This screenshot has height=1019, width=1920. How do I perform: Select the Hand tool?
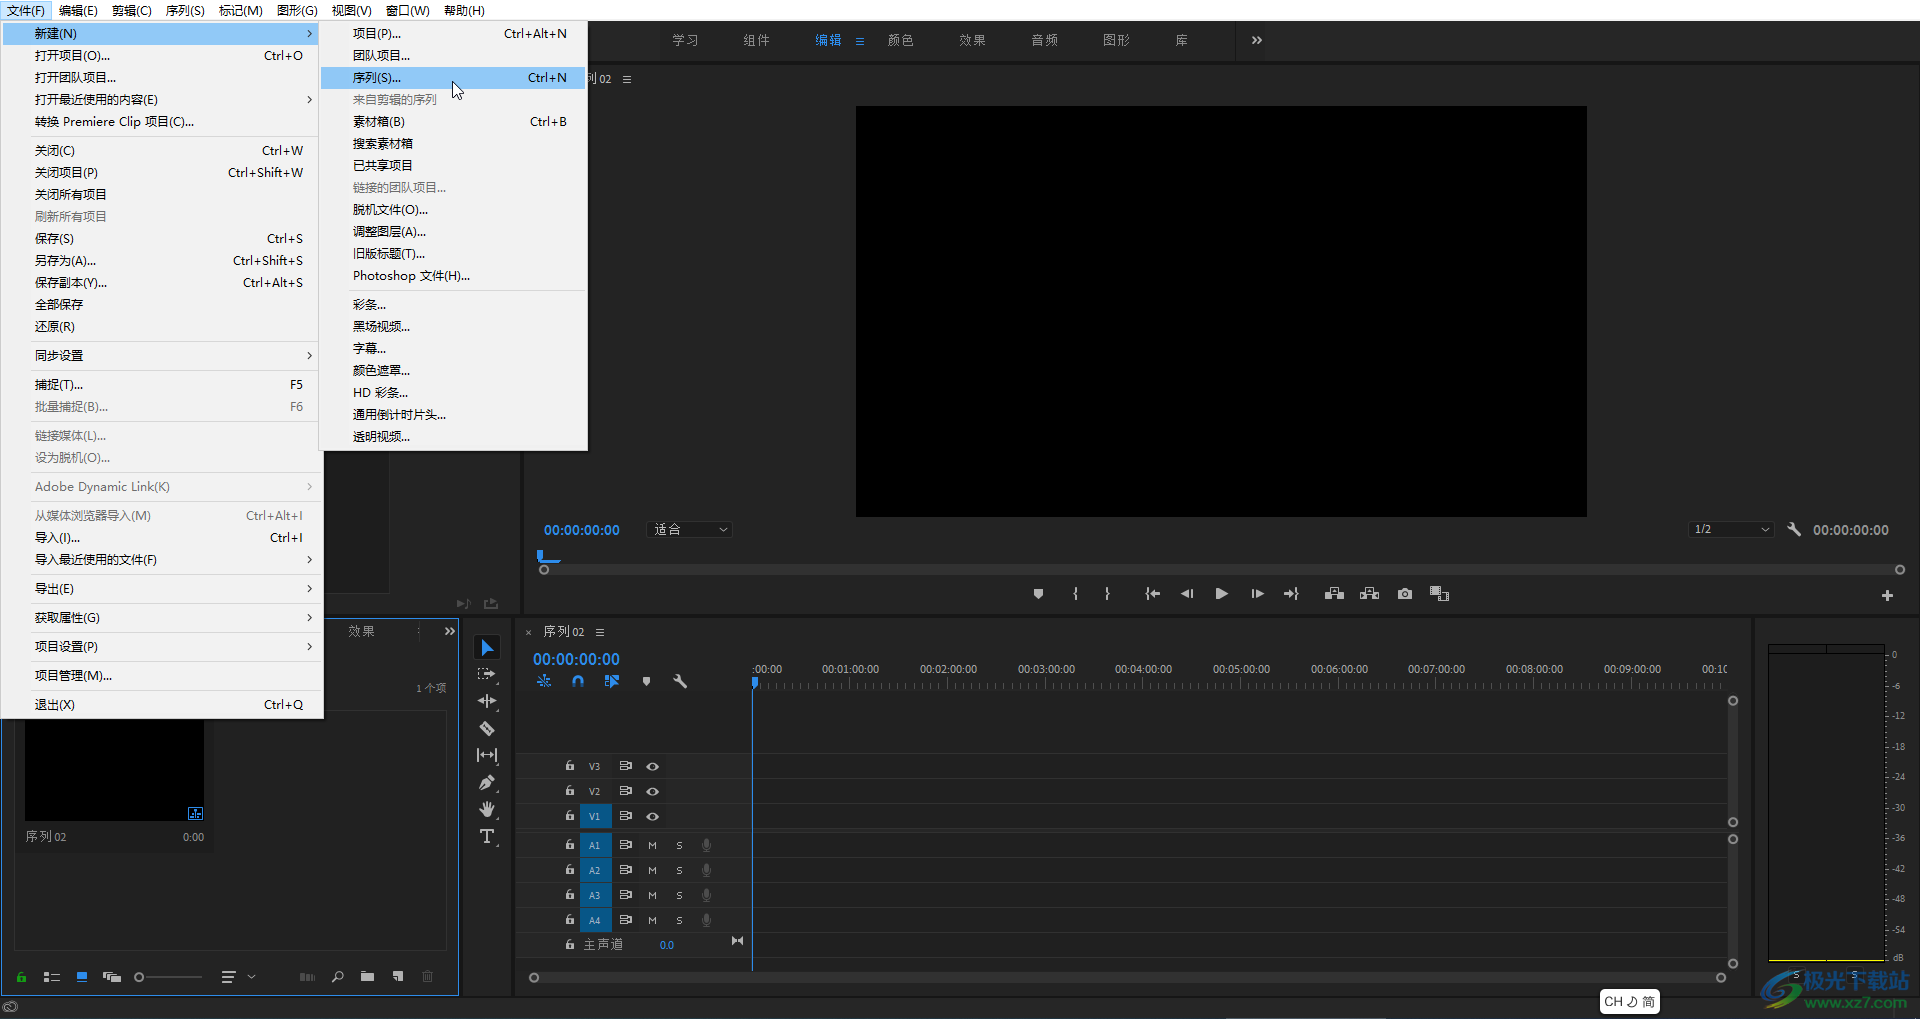coord(487,809)
